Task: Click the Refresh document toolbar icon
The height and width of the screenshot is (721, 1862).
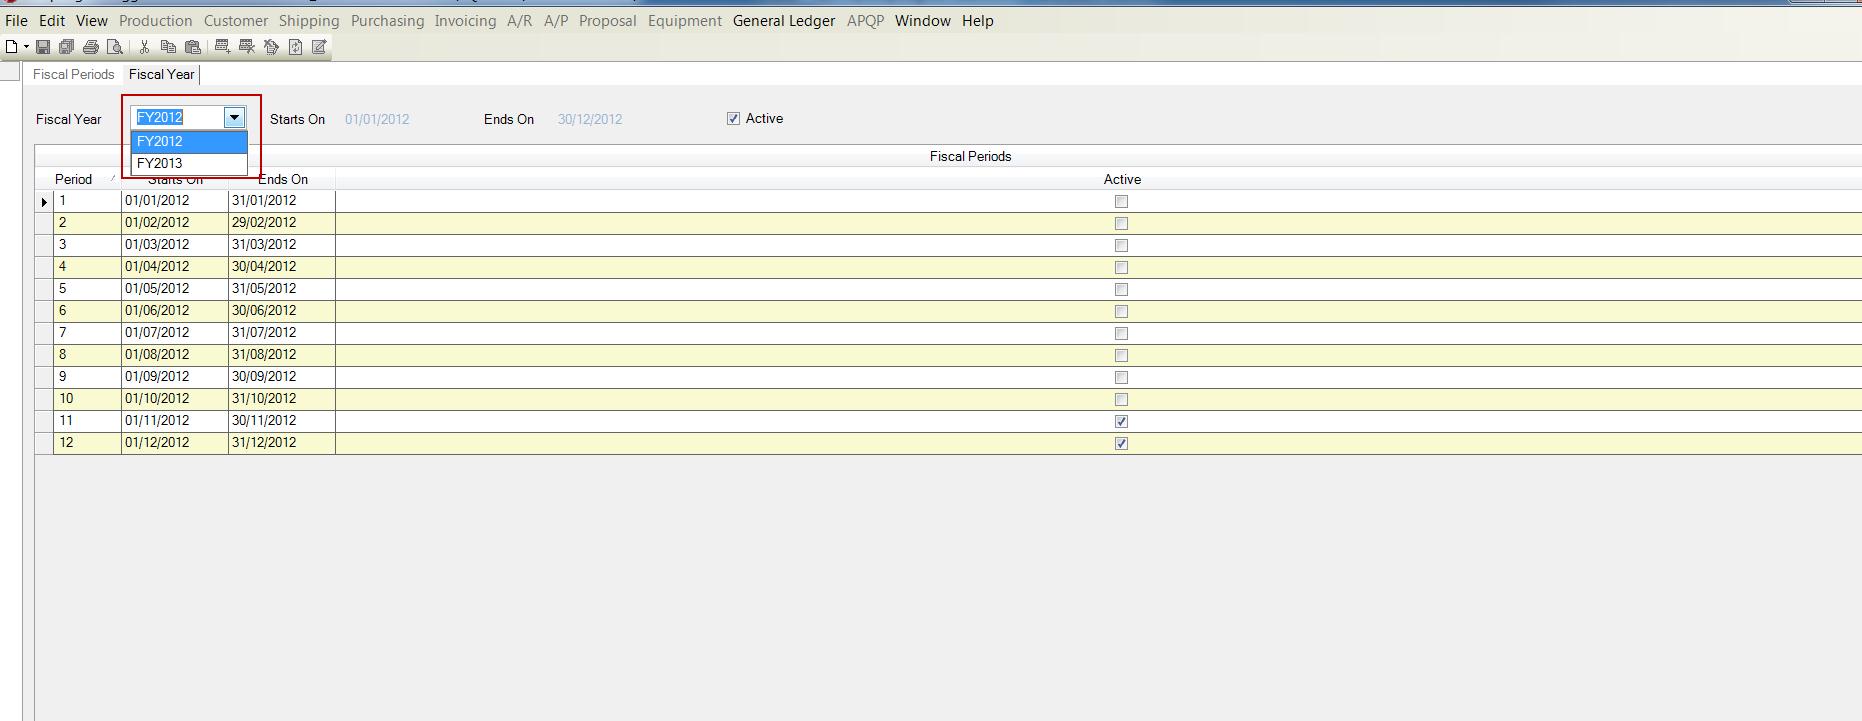Action: (296, 47)
